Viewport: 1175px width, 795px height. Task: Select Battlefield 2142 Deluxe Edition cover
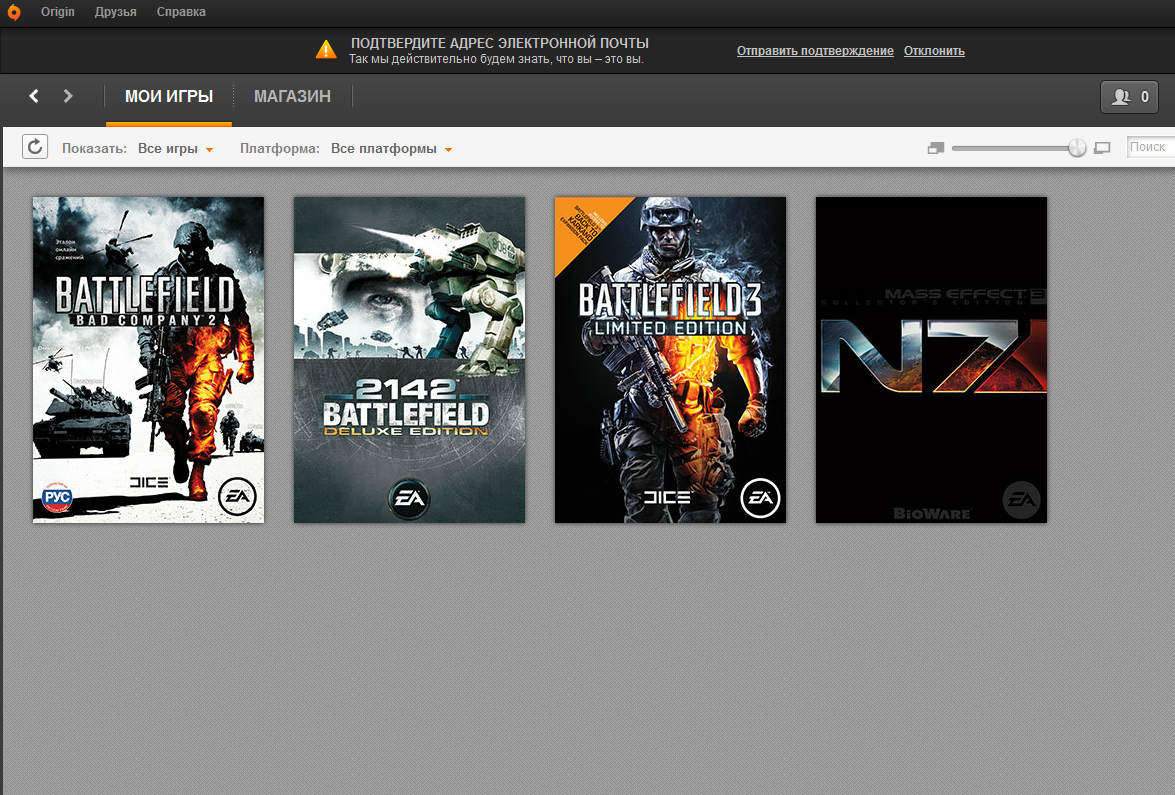(409, 360)
